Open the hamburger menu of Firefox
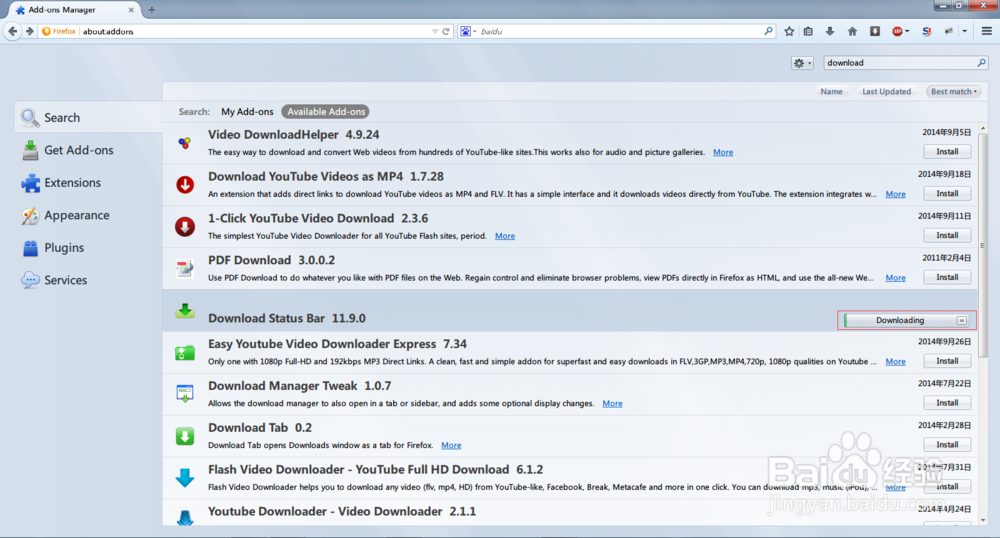The width and height of the screenshot is (1000, 538). tap(987, 31)
